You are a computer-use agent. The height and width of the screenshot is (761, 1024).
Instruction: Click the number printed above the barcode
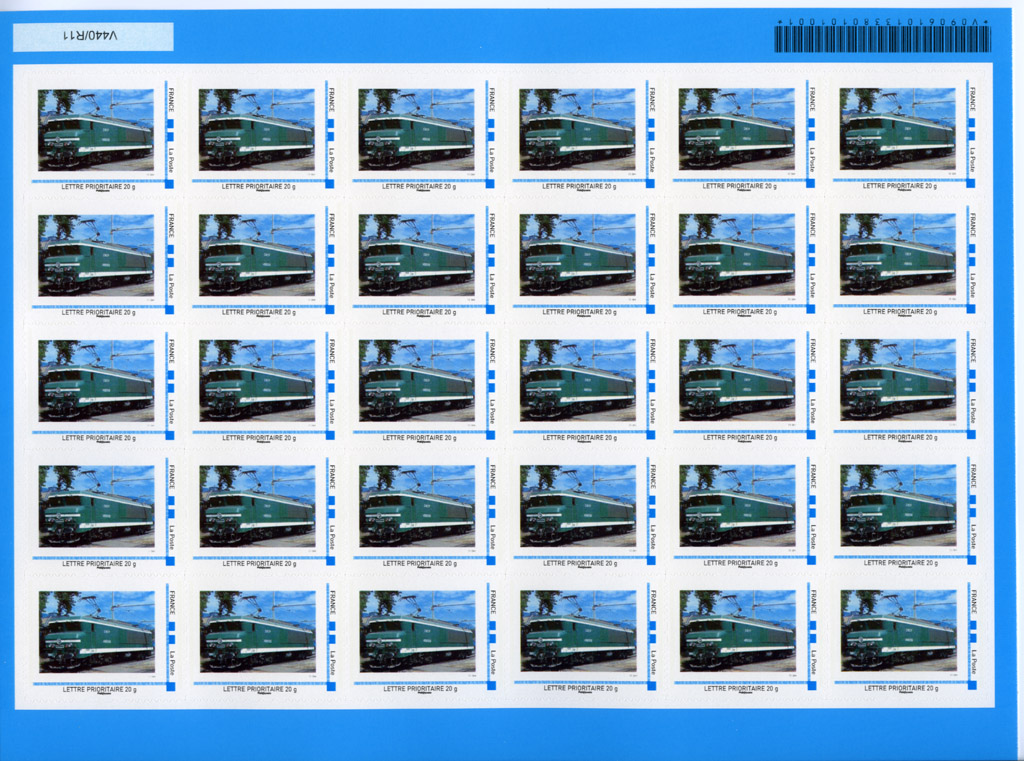tap(882, 22)
